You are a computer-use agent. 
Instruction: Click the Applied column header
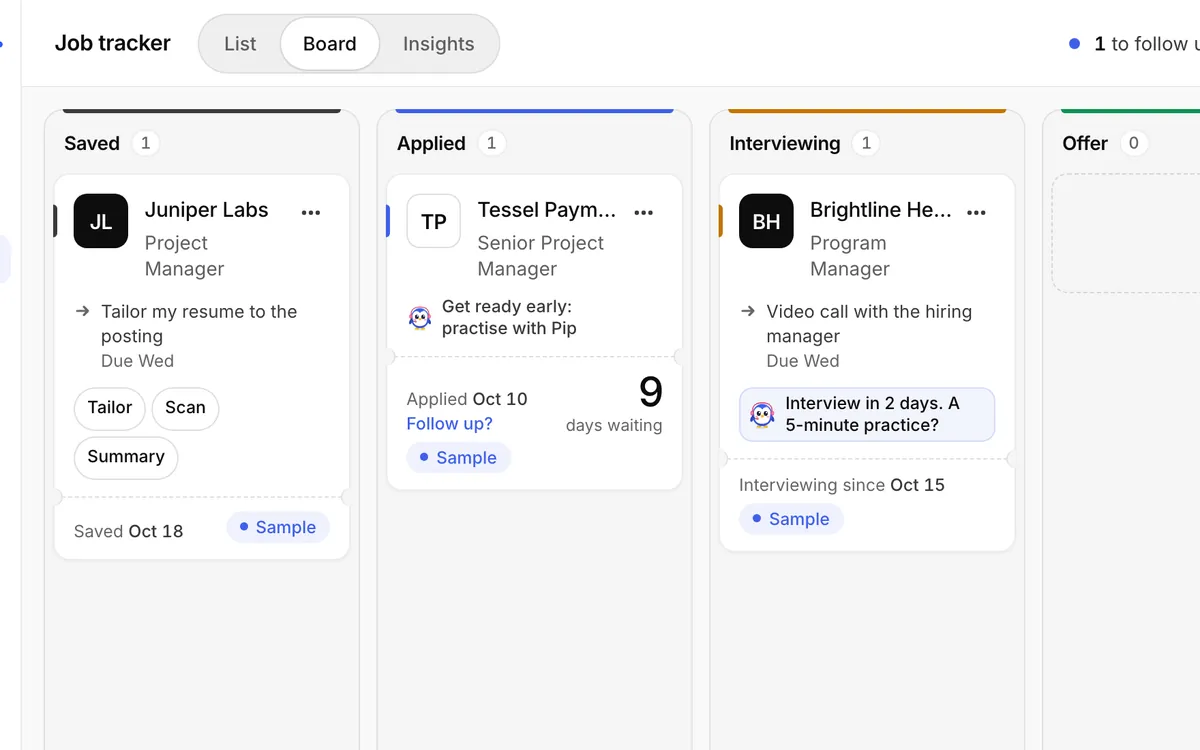click(431, 143)
